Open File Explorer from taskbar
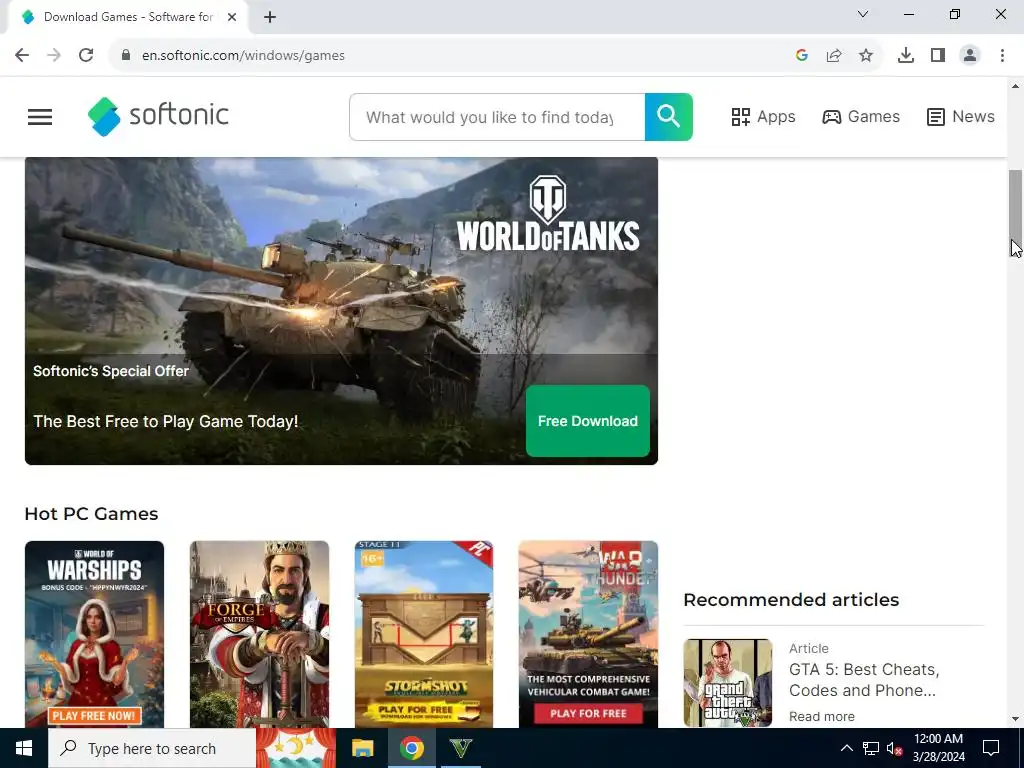The image size is (1024, 768). [x=362, y=748]
